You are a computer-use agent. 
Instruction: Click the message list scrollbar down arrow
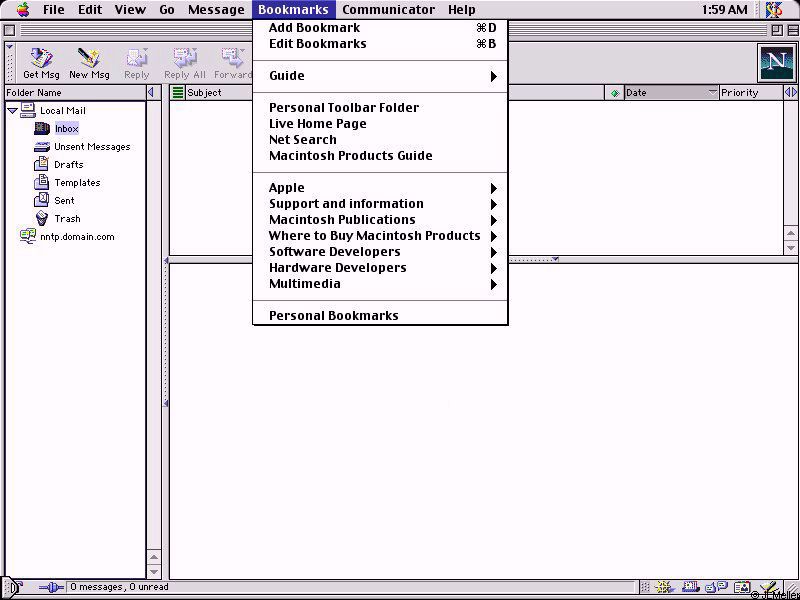pyautogui.click(x=792, y=247)
